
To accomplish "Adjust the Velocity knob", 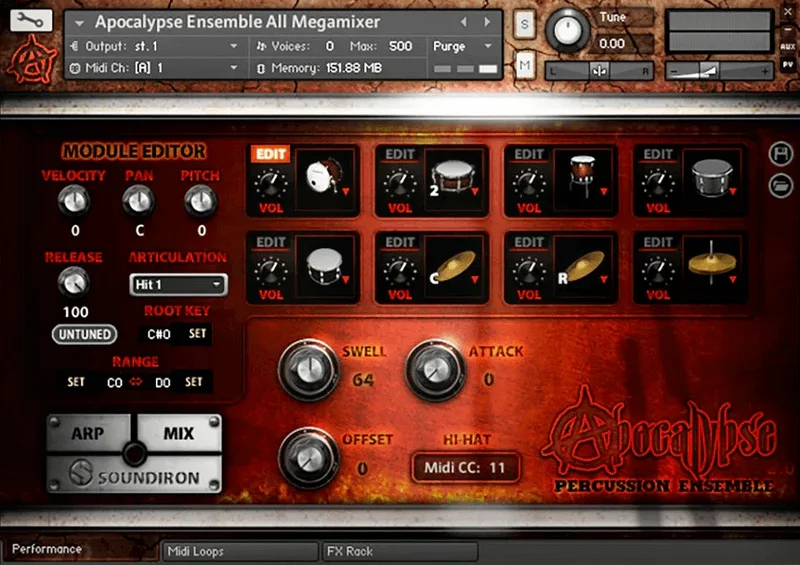I will pos(74,201).
